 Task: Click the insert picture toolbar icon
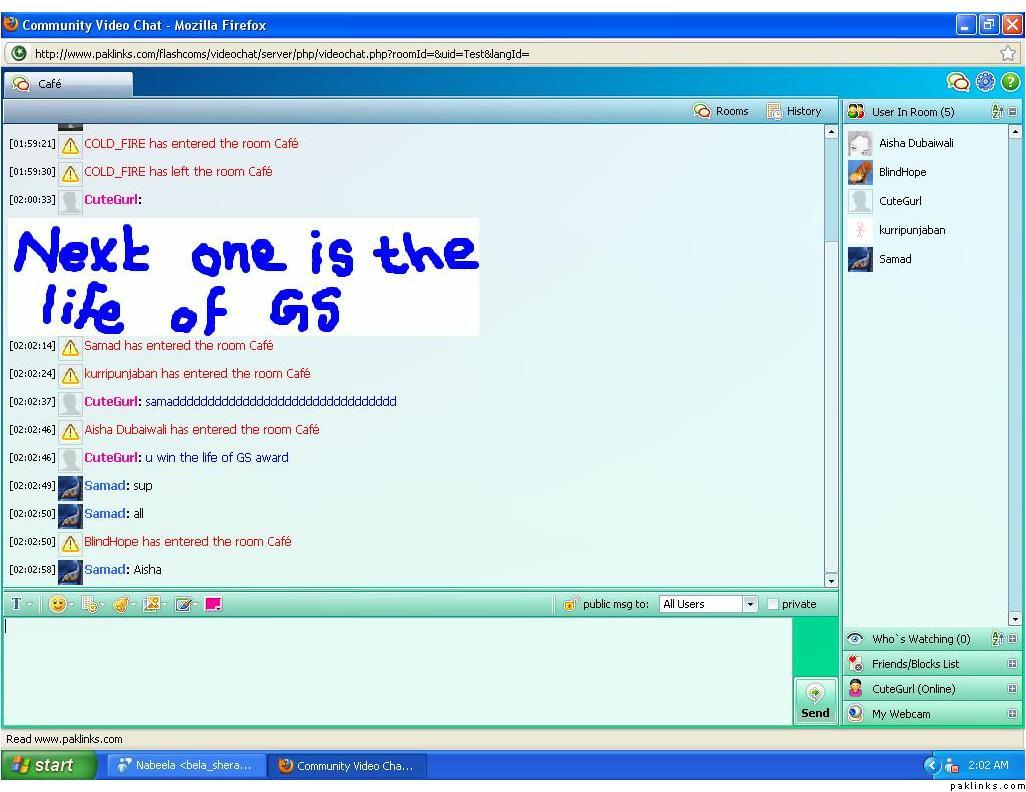[x=151, y=604]
